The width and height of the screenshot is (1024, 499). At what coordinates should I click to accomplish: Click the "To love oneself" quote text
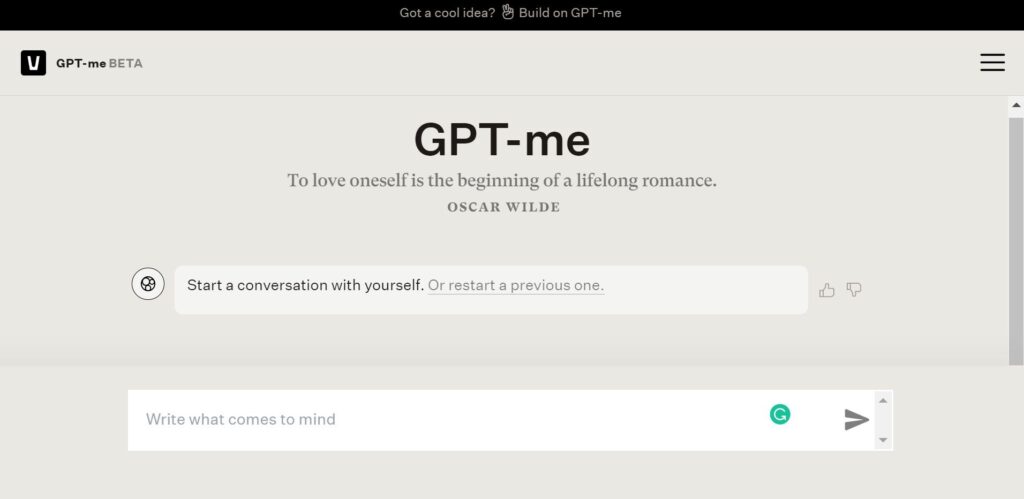point(502,181)
